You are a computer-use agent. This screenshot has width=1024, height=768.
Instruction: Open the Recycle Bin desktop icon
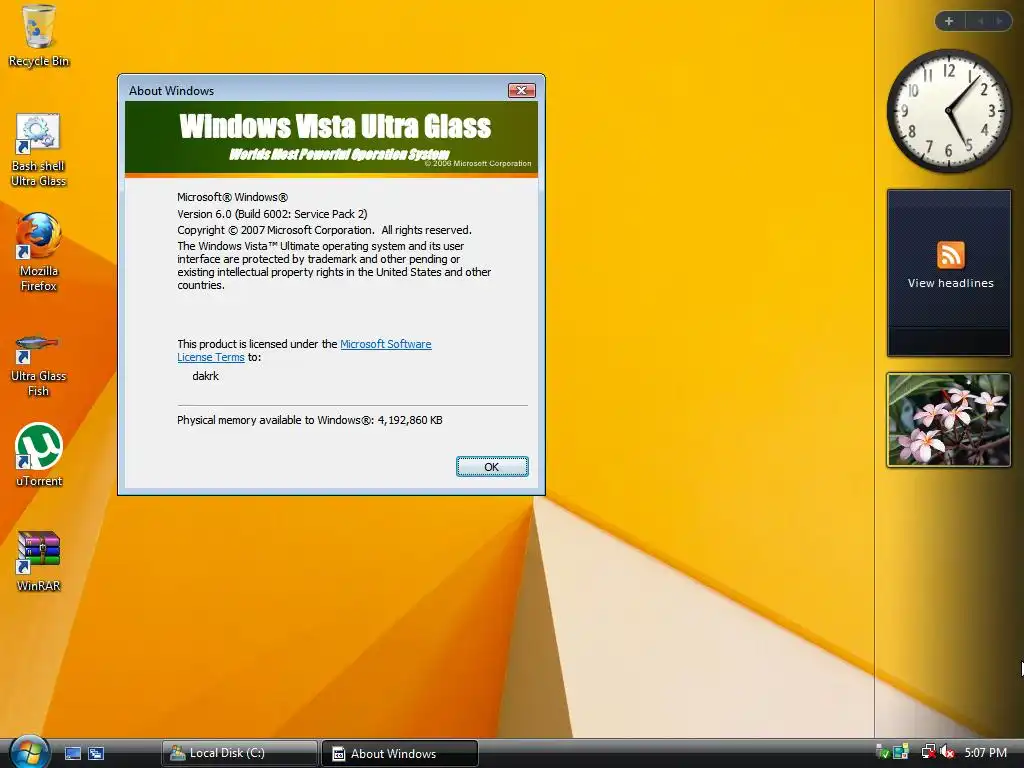[39, 36]
